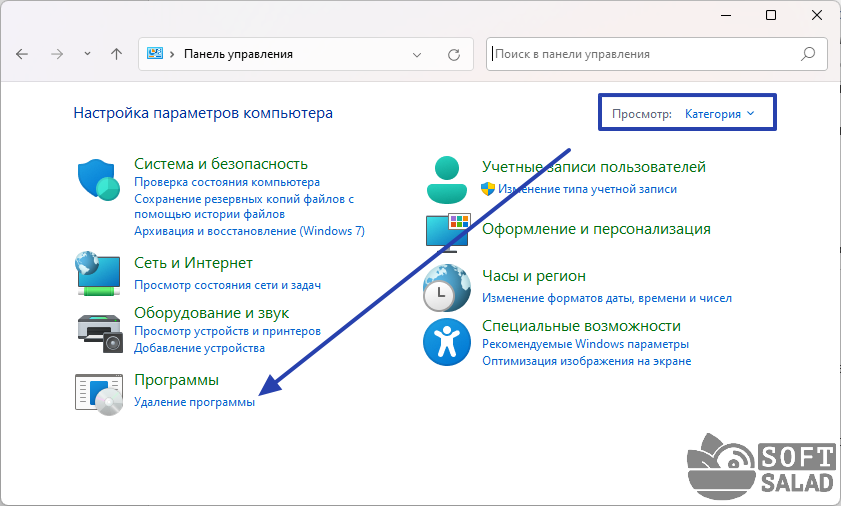Screen dimensions: 841x506
Task: Refresh the Control Panel view
Action: click(x=454, y=55)
